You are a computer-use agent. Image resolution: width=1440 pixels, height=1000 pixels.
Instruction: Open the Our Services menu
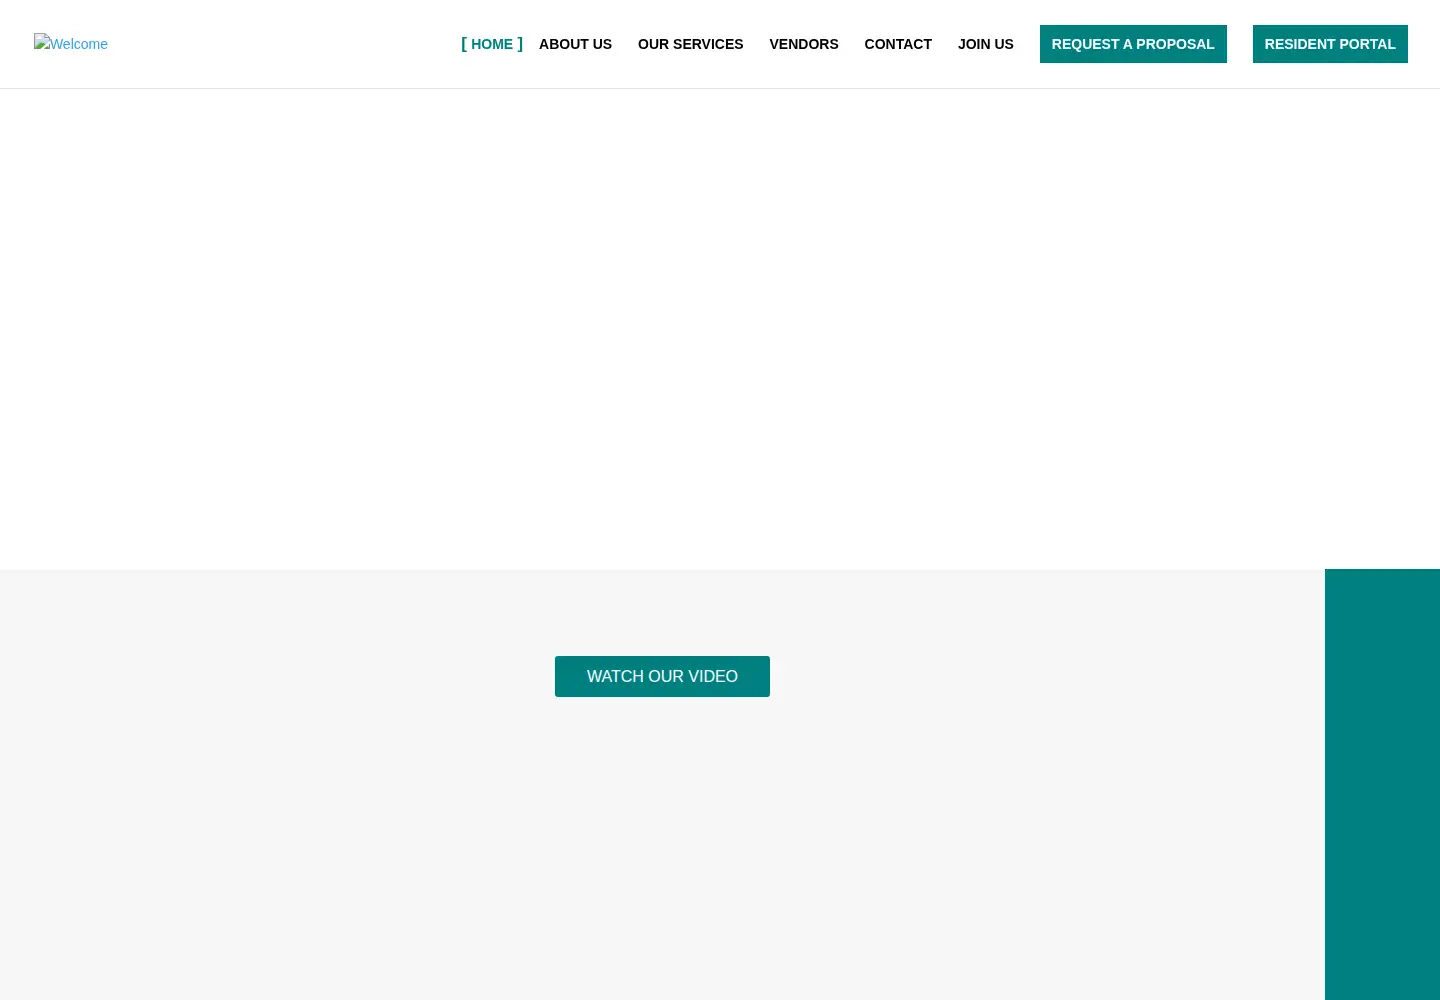690,44
